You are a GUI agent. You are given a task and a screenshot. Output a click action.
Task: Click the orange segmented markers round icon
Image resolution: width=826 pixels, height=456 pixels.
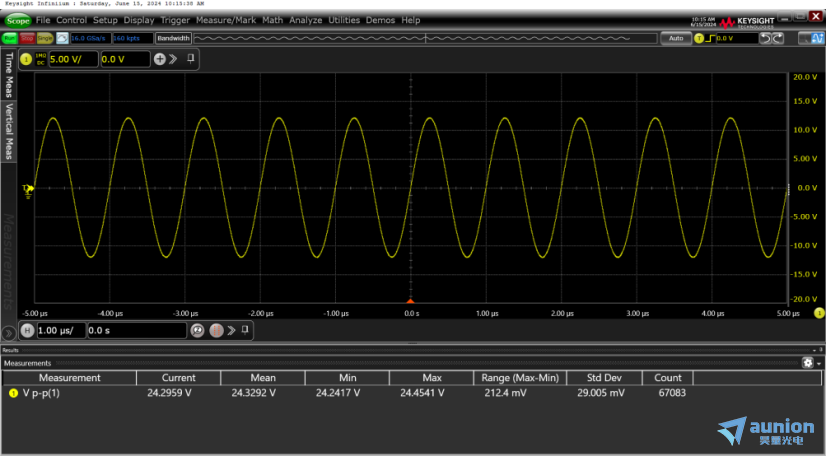[x=217, y=331]
